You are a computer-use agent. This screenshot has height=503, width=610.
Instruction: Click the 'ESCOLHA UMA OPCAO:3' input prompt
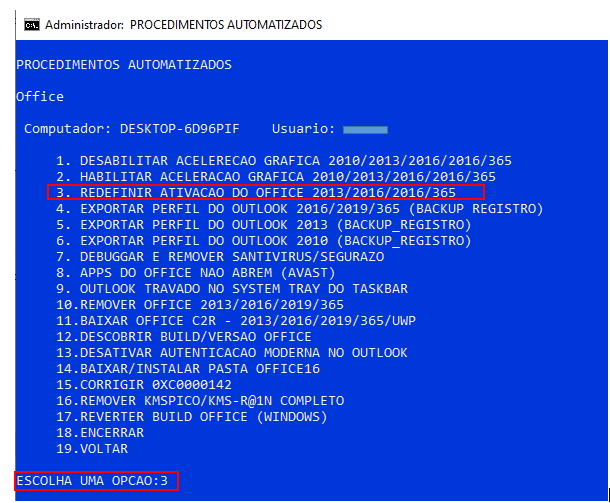pyautogui.click(x=92, y=481)
